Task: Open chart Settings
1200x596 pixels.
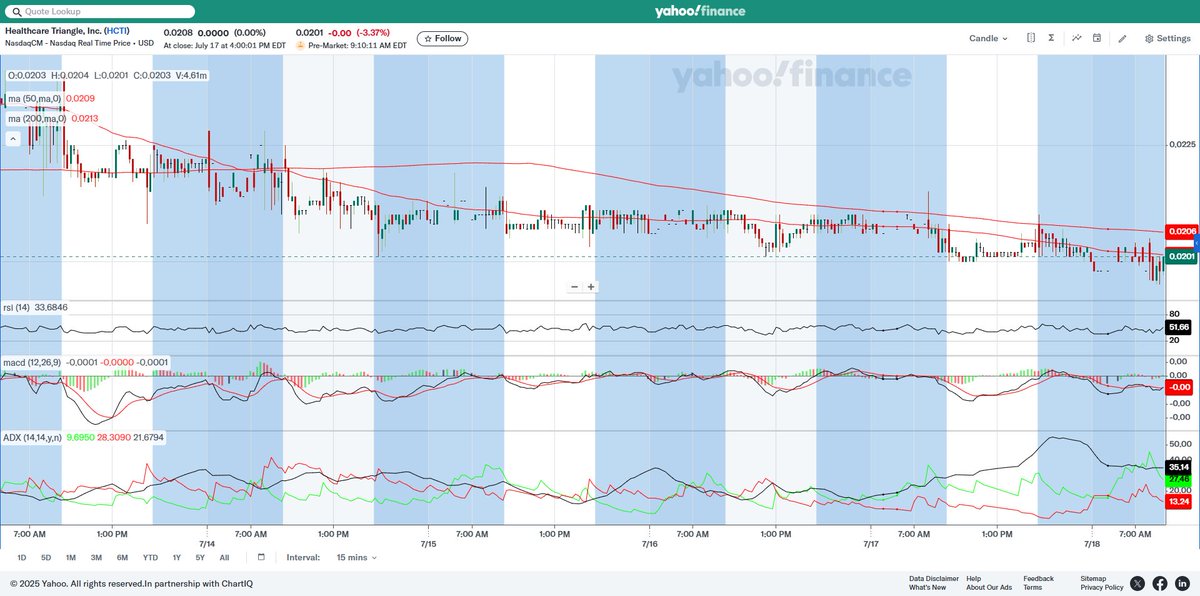Action: [x=1168, y=38]
